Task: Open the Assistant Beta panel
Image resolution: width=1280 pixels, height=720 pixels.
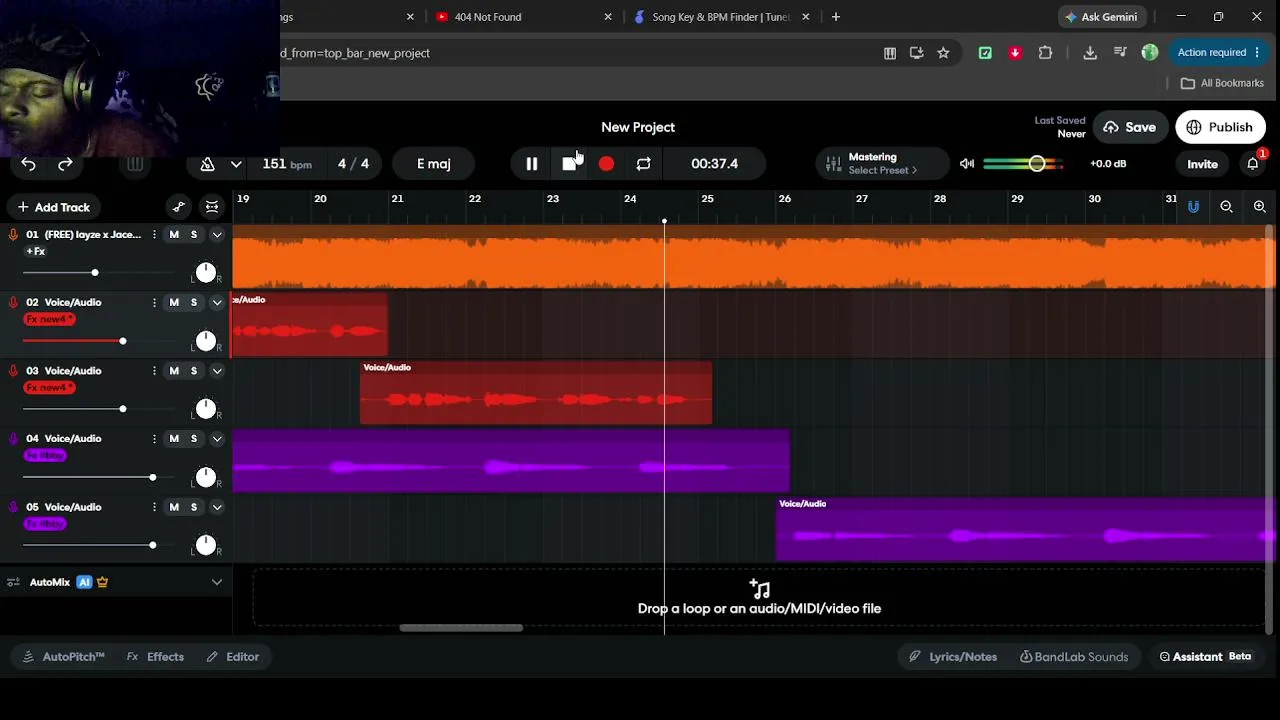Action: pos(1206,657)
